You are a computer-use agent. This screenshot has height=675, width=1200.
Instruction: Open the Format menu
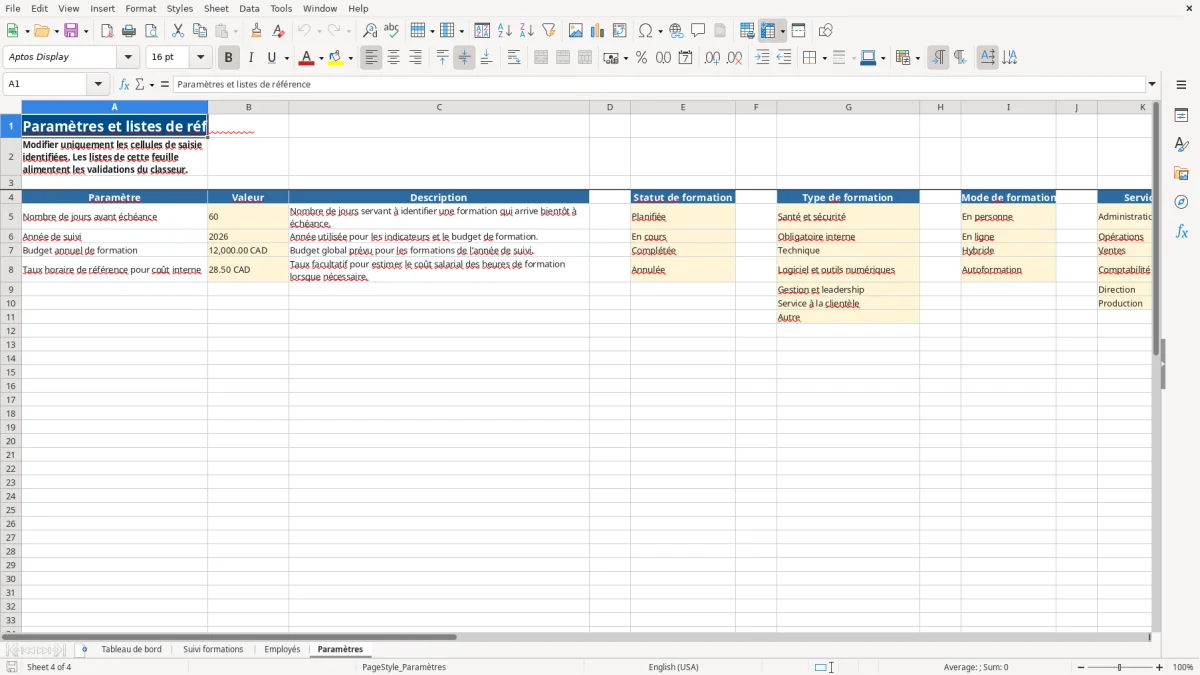(x=140, y=8)
